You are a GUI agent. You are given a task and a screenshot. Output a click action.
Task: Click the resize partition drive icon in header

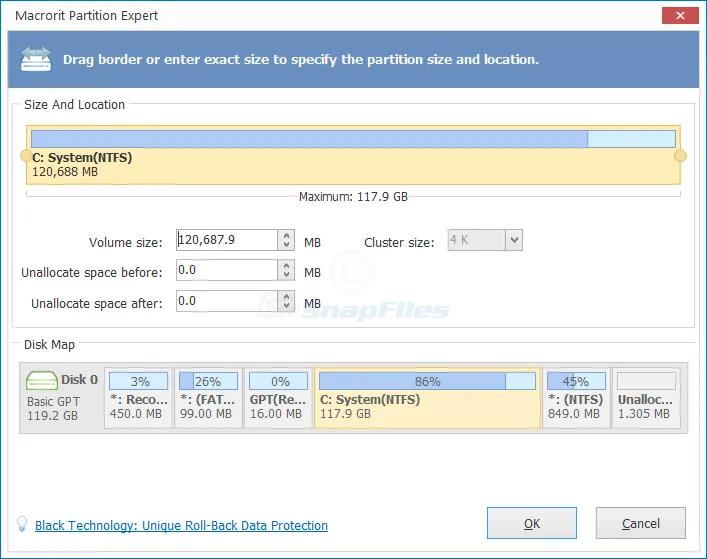pos(36,60)
